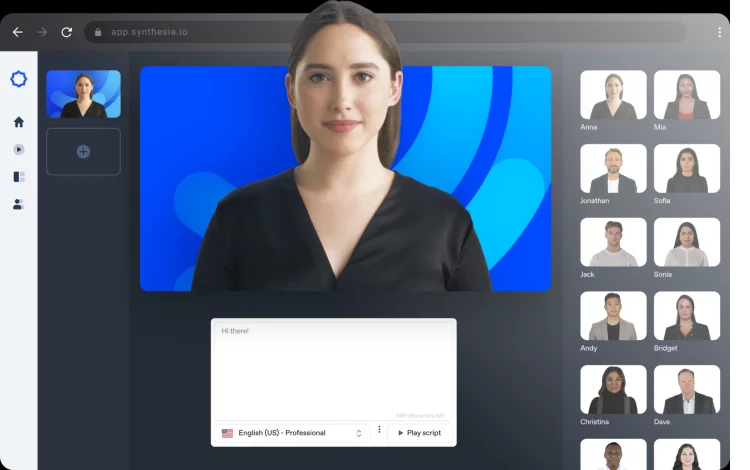Open the avatars people icon in sidebar
Viewport: 750px width, 470px height.
coord(19,205)
